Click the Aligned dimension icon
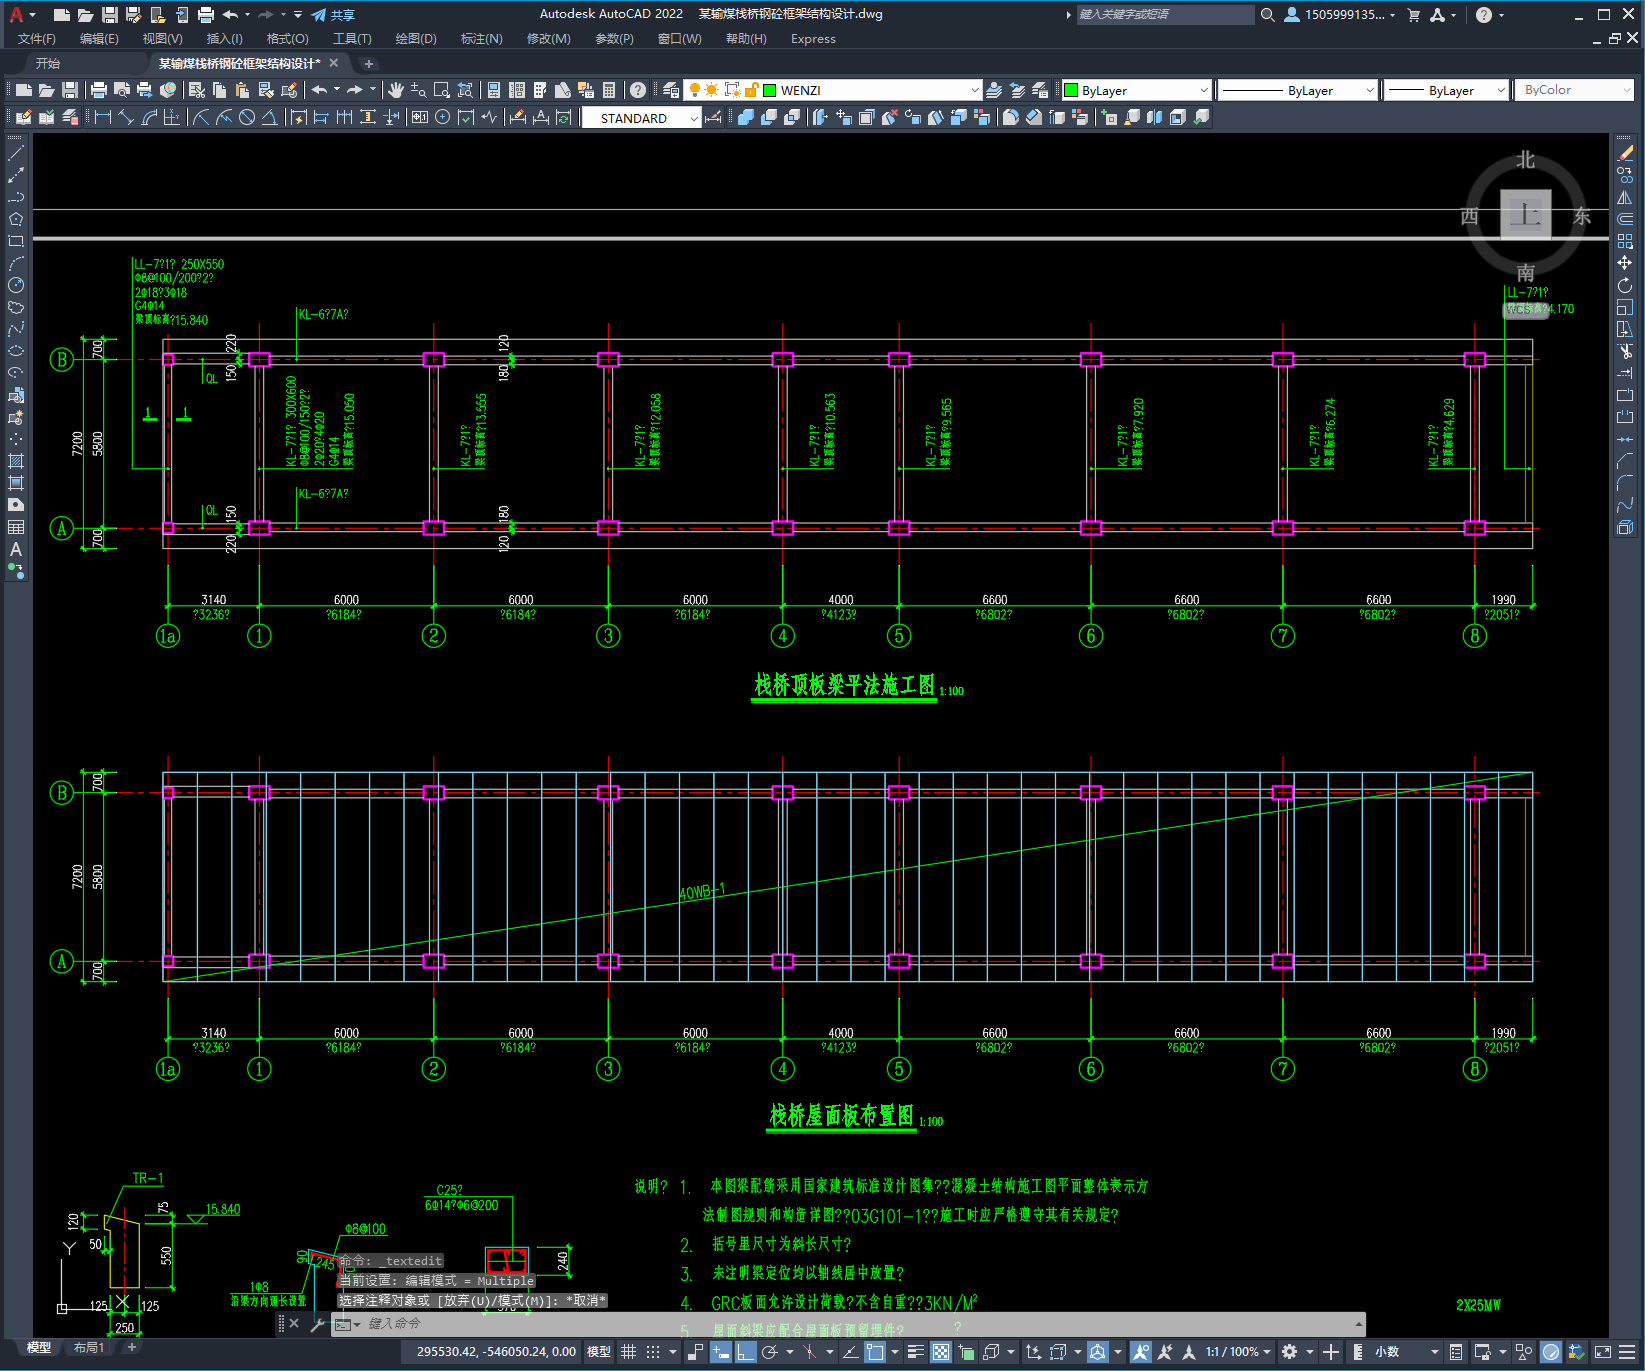 (x=126, y=117)
